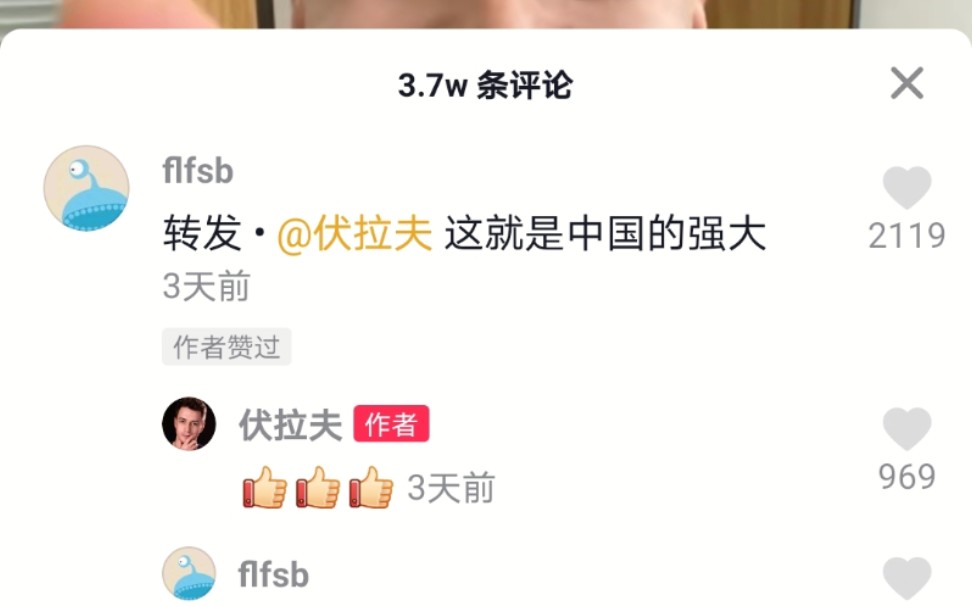Tap the 969 like count

(907, 477)
